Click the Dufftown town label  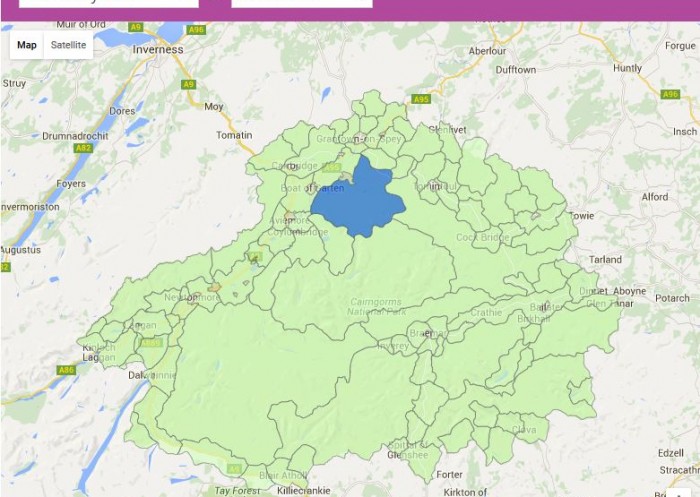click(x=516, y=70)
